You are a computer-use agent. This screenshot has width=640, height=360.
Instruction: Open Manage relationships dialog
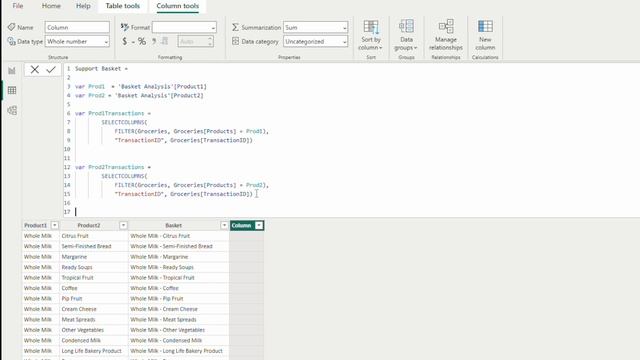(x=446, y=35)
